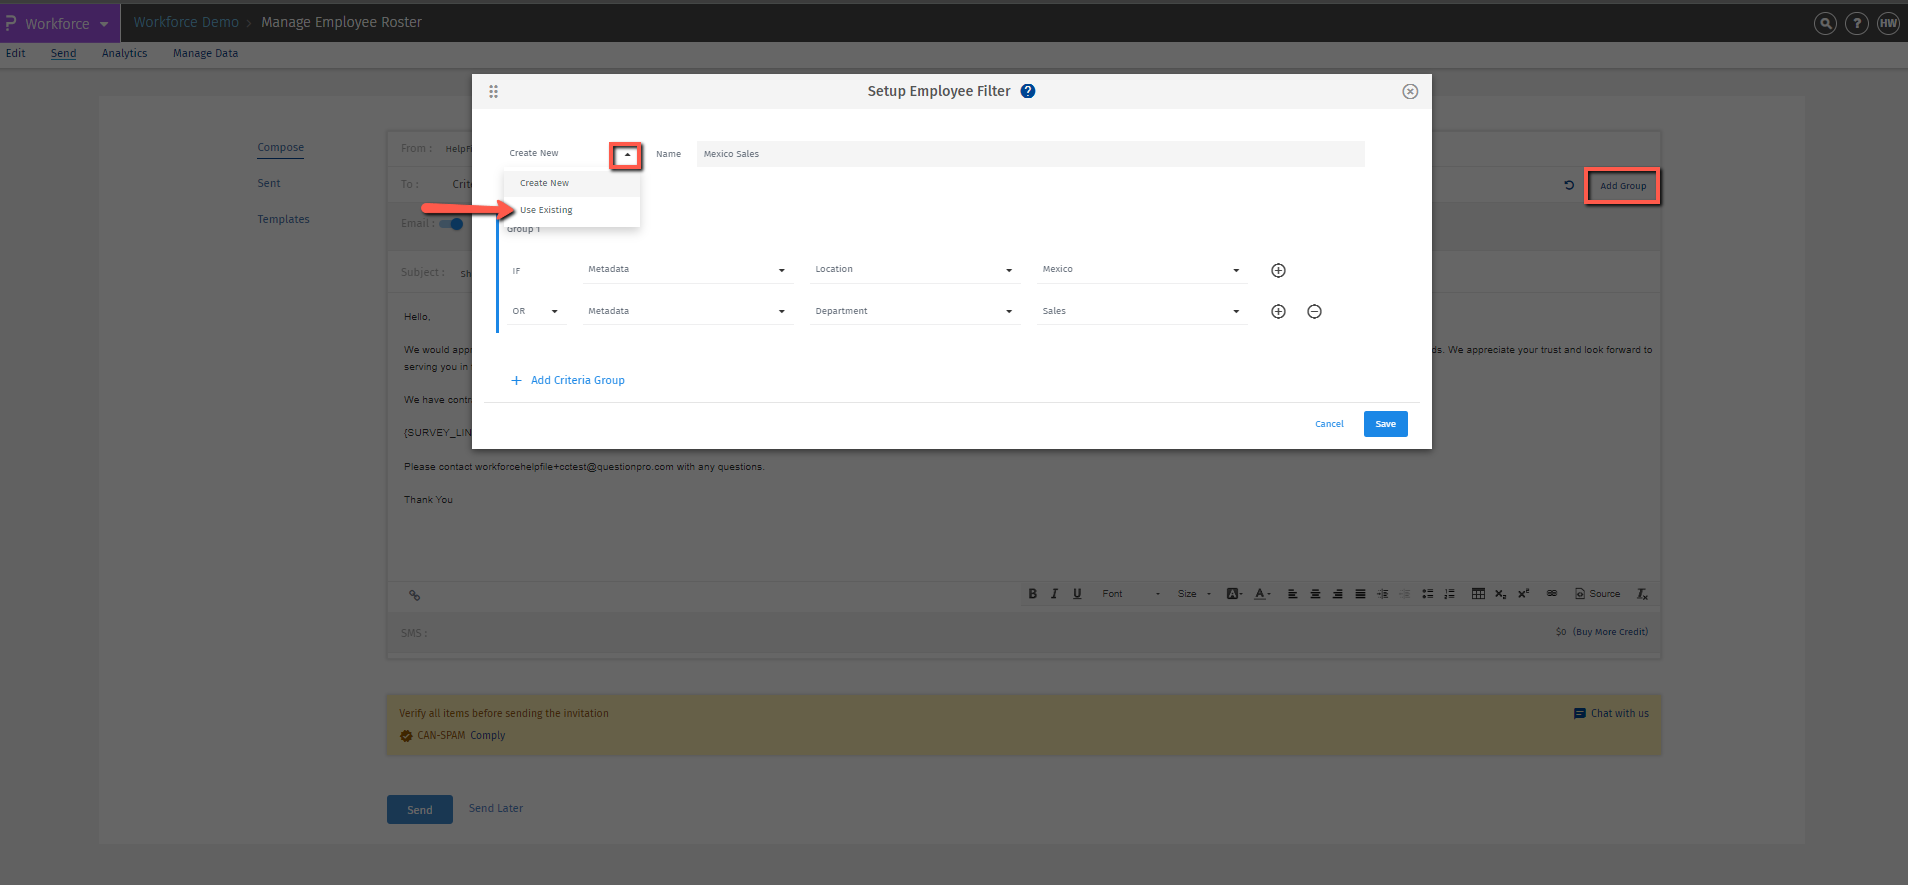Click the Send button
Viewport: 1908px width, 885px height.
(x=420, y=810)
